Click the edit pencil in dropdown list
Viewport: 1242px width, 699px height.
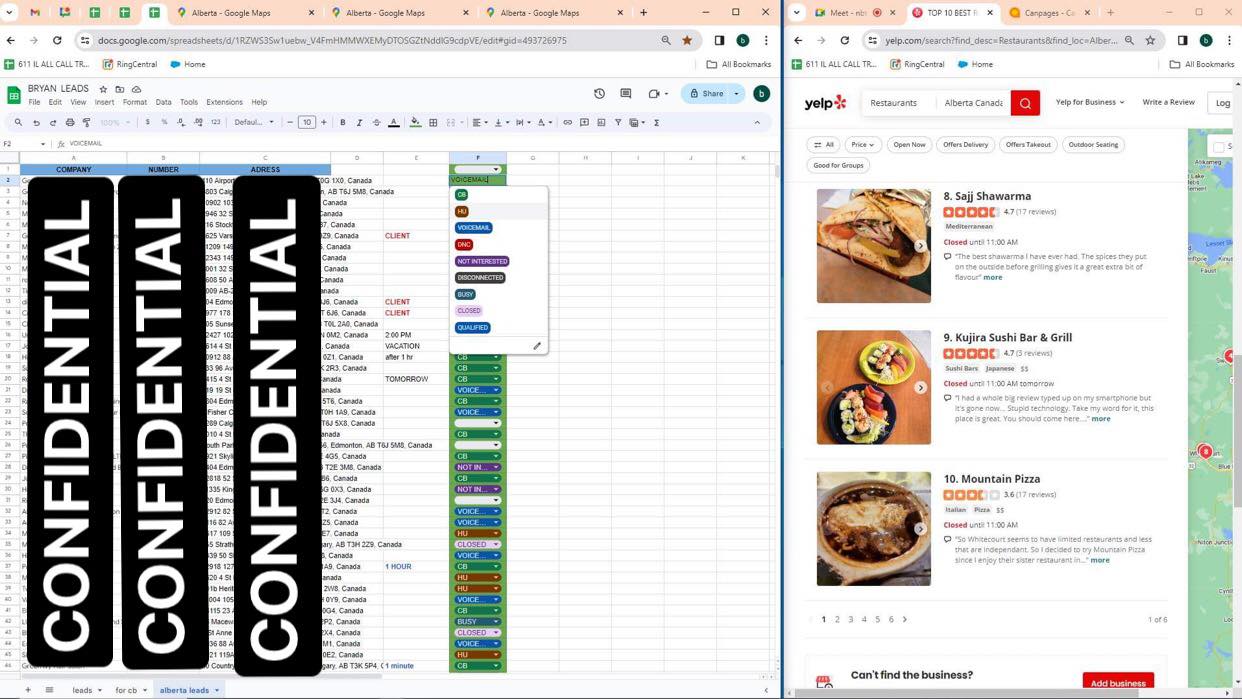point(537,346)
